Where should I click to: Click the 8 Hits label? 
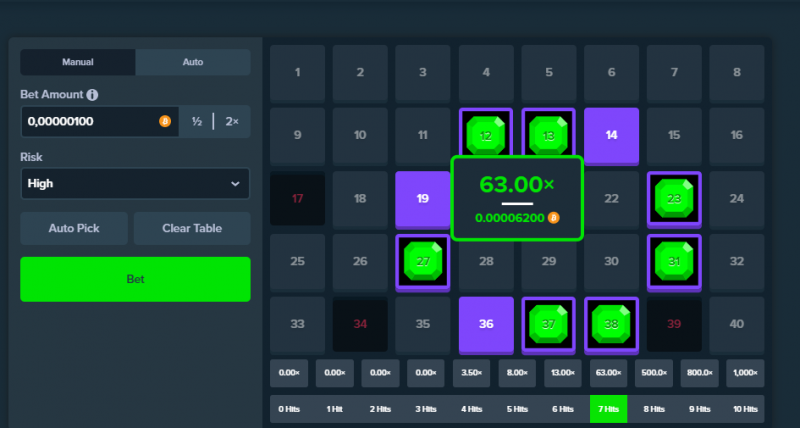point(654,409)
